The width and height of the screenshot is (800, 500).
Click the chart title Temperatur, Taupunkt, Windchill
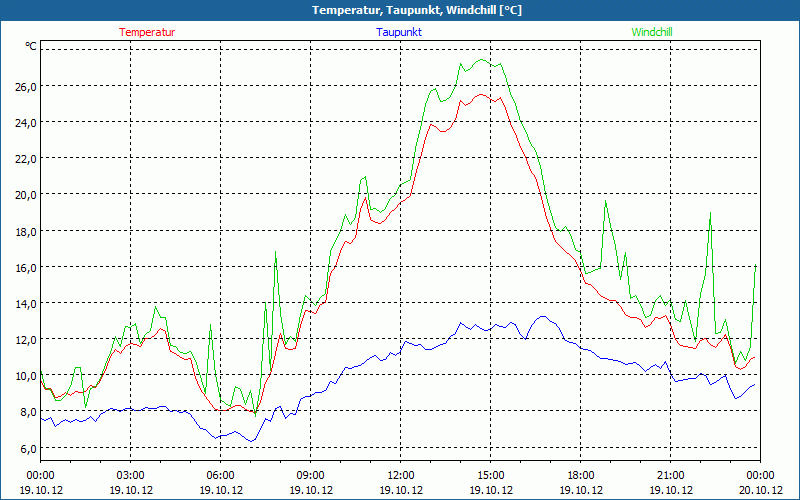[x=417, y=10]
